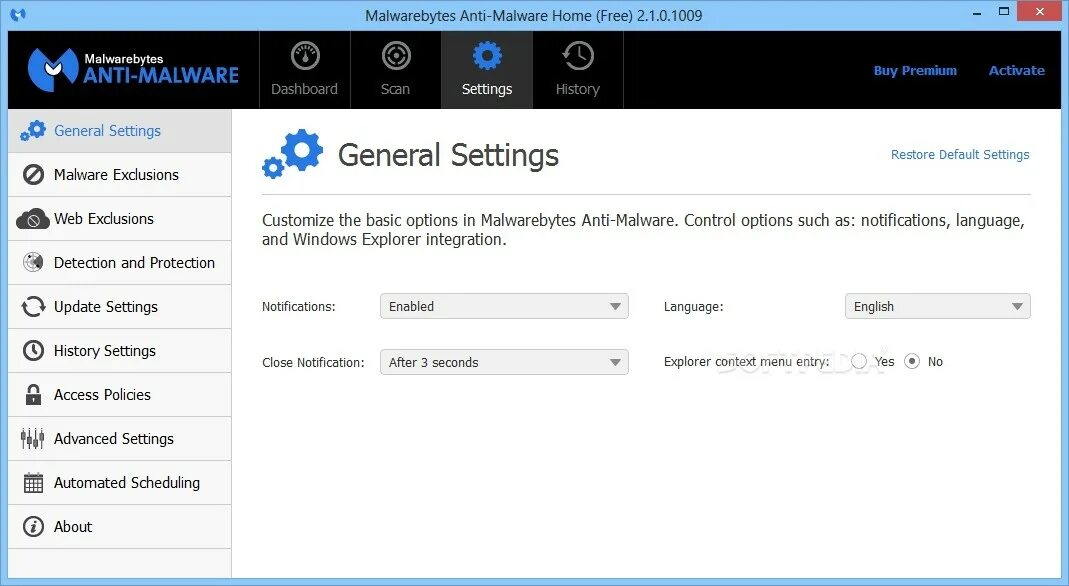Click the About info icon
This screenshot has height=586, width=1069.
click(33, 527)
